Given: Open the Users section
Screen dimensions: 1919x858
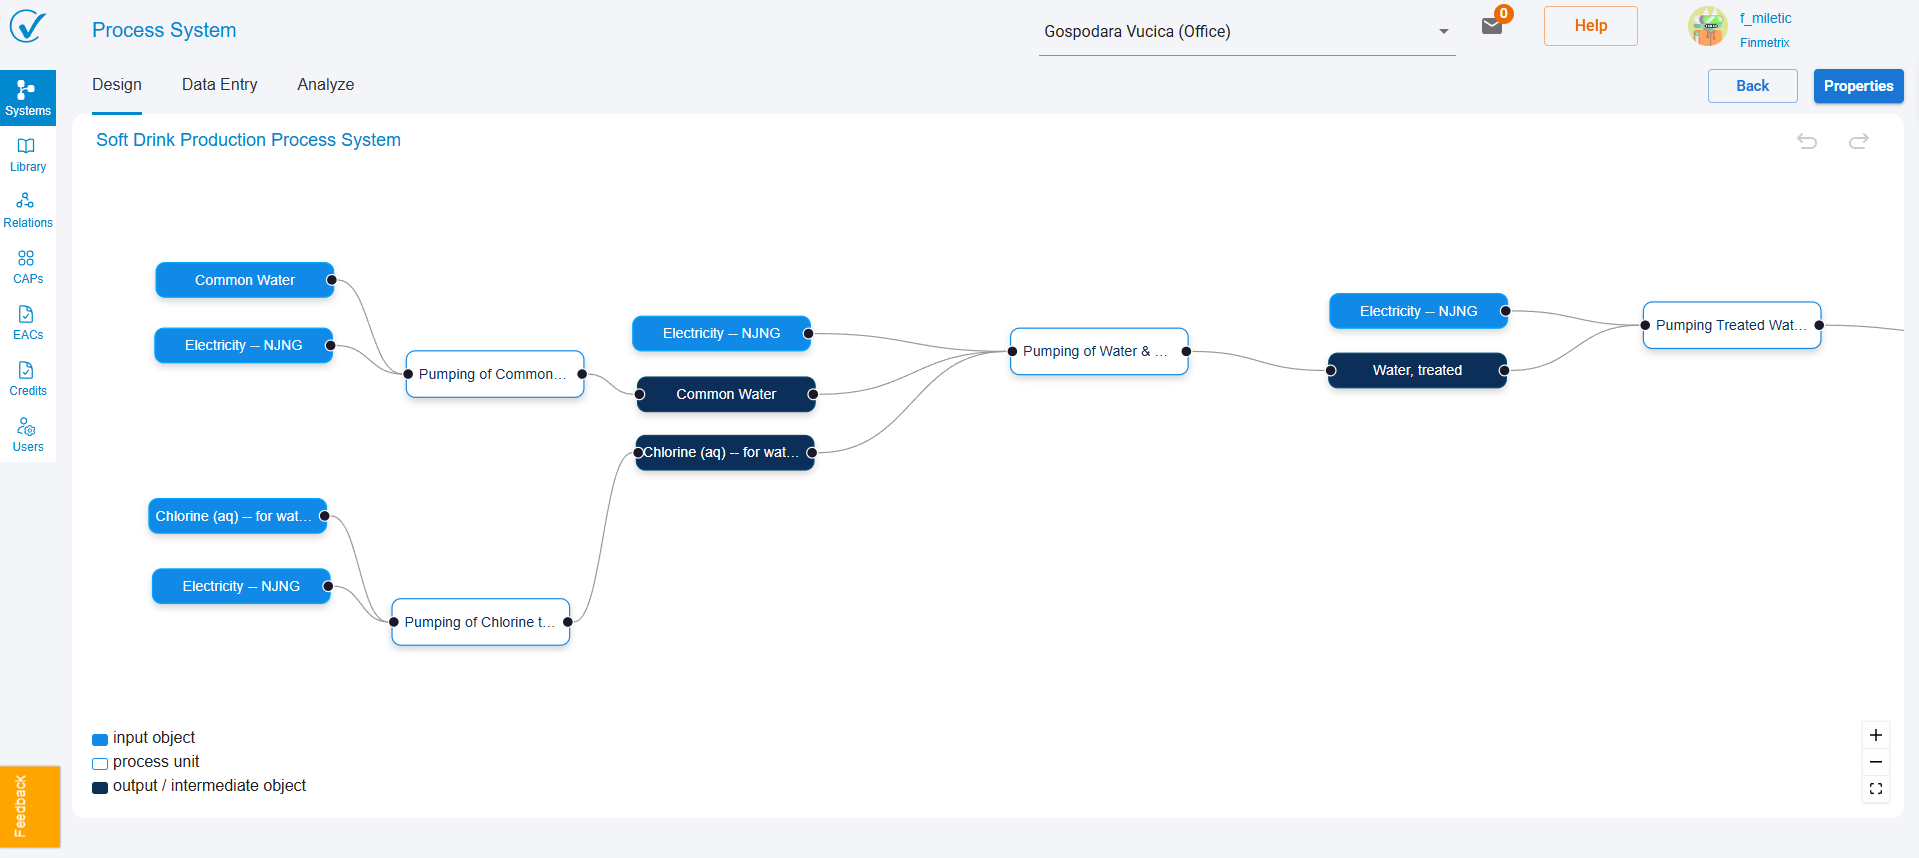Looking at the screenshot, I should click(28, 435).
